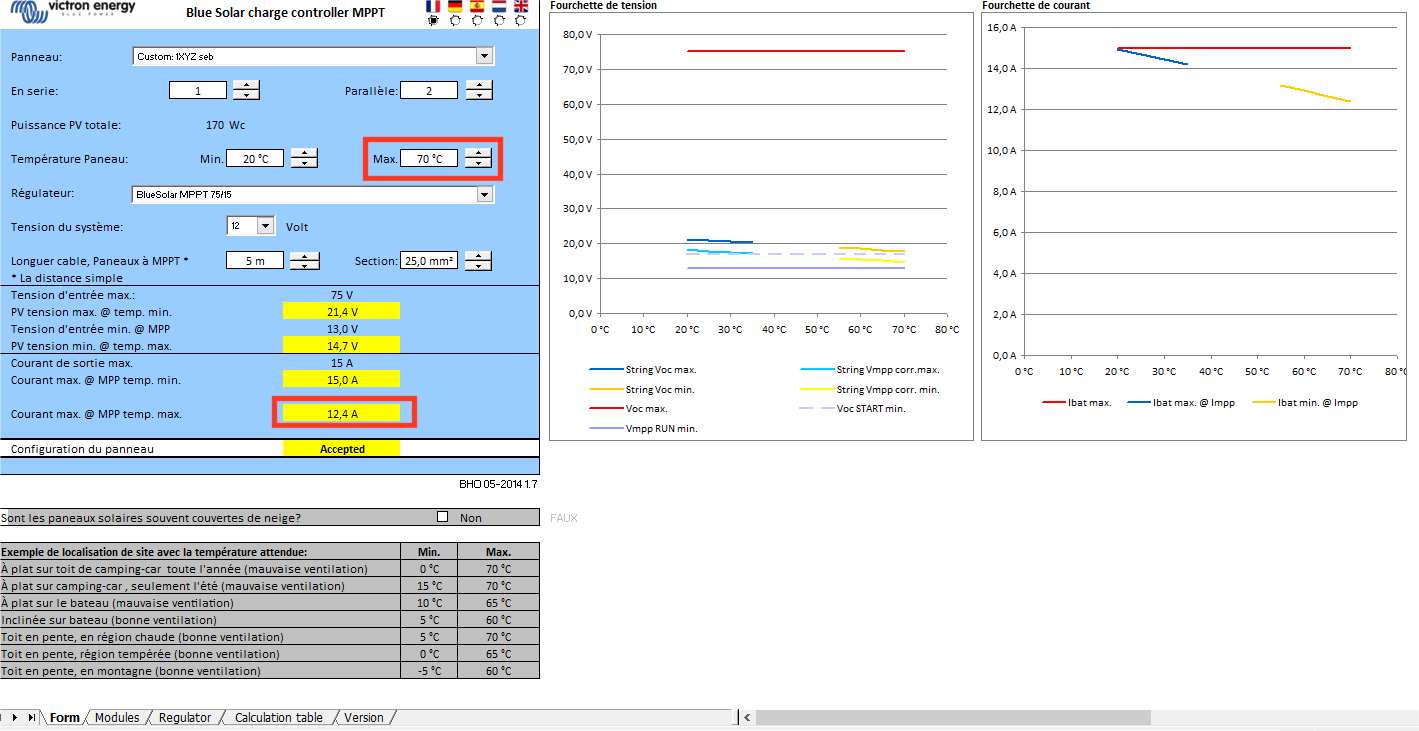
Task: Switch to the Modules sheet tab
Action: click(x=117, y=717)
